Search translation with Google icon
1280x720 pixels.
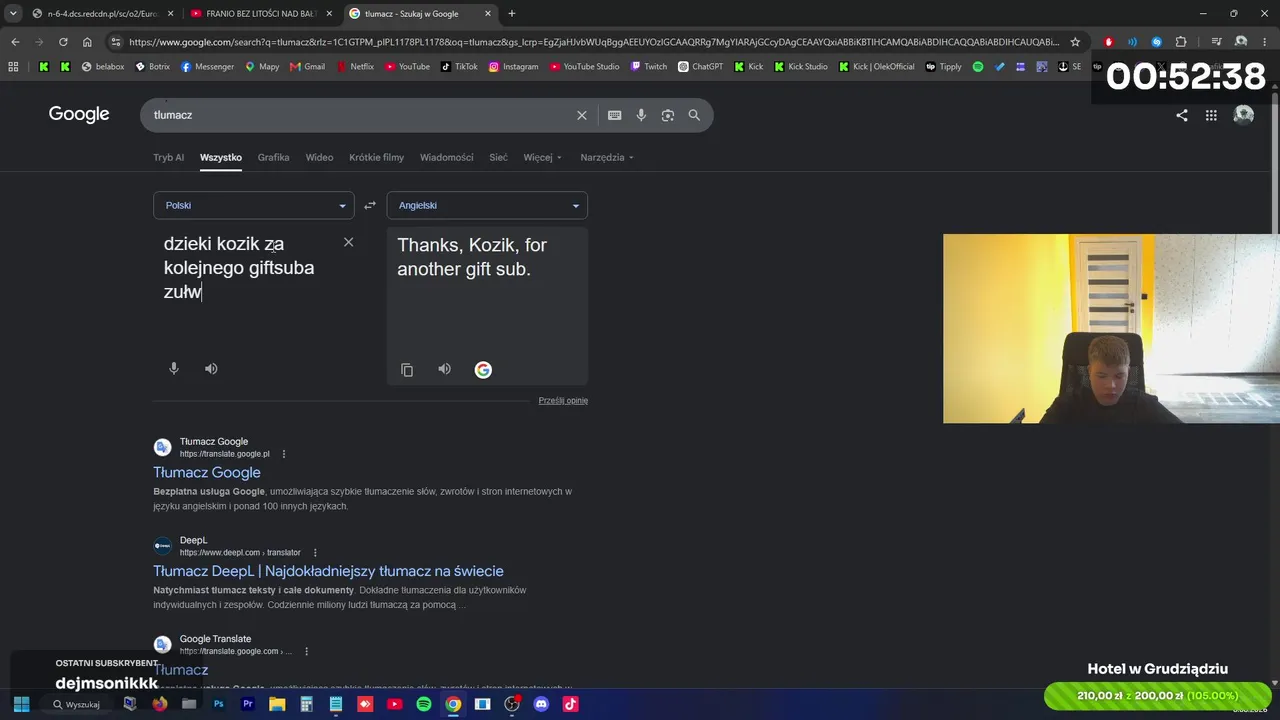pyautogui.click(x=483, y=370)
